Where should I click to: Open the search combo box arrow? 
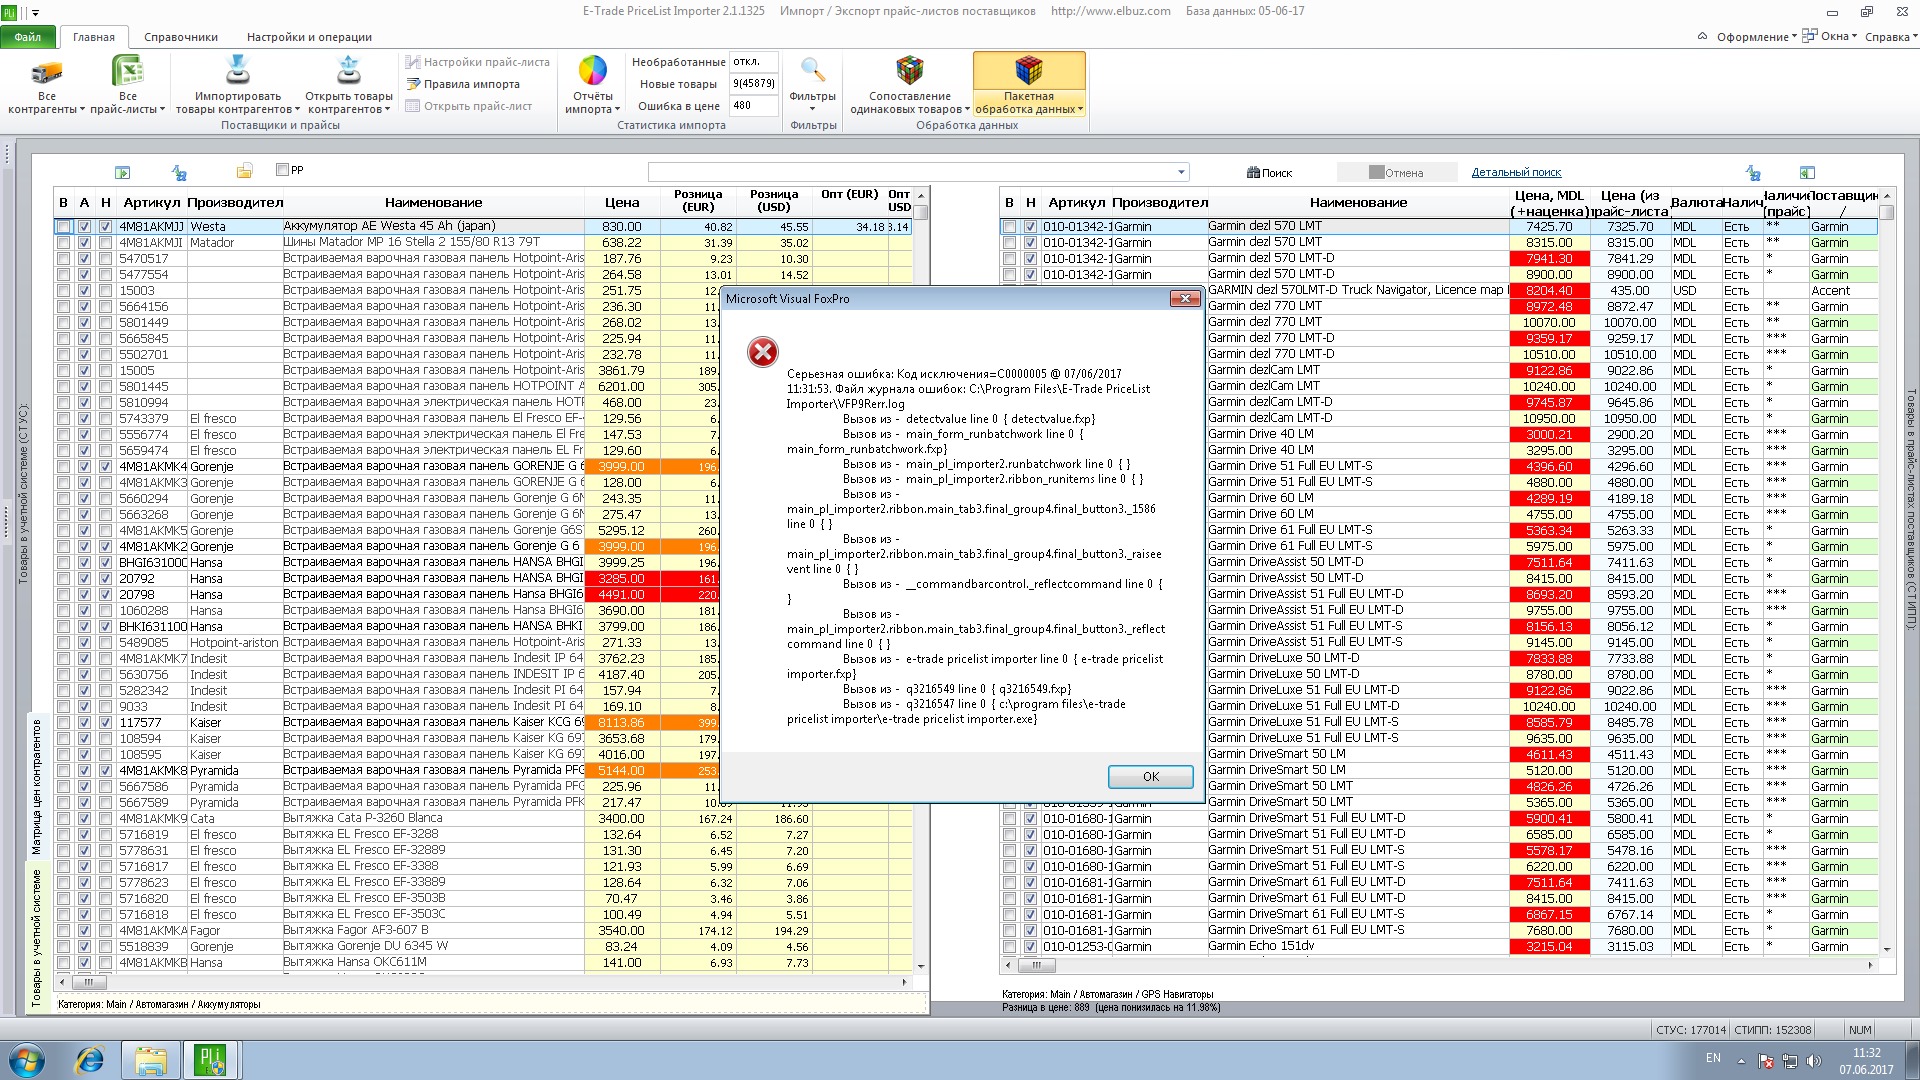tap(1181, 172)
